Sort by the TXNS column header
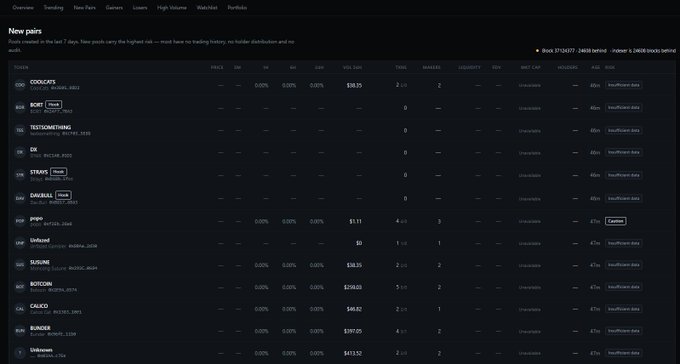This screenshot has width=680, height=364. pos(401,68)
